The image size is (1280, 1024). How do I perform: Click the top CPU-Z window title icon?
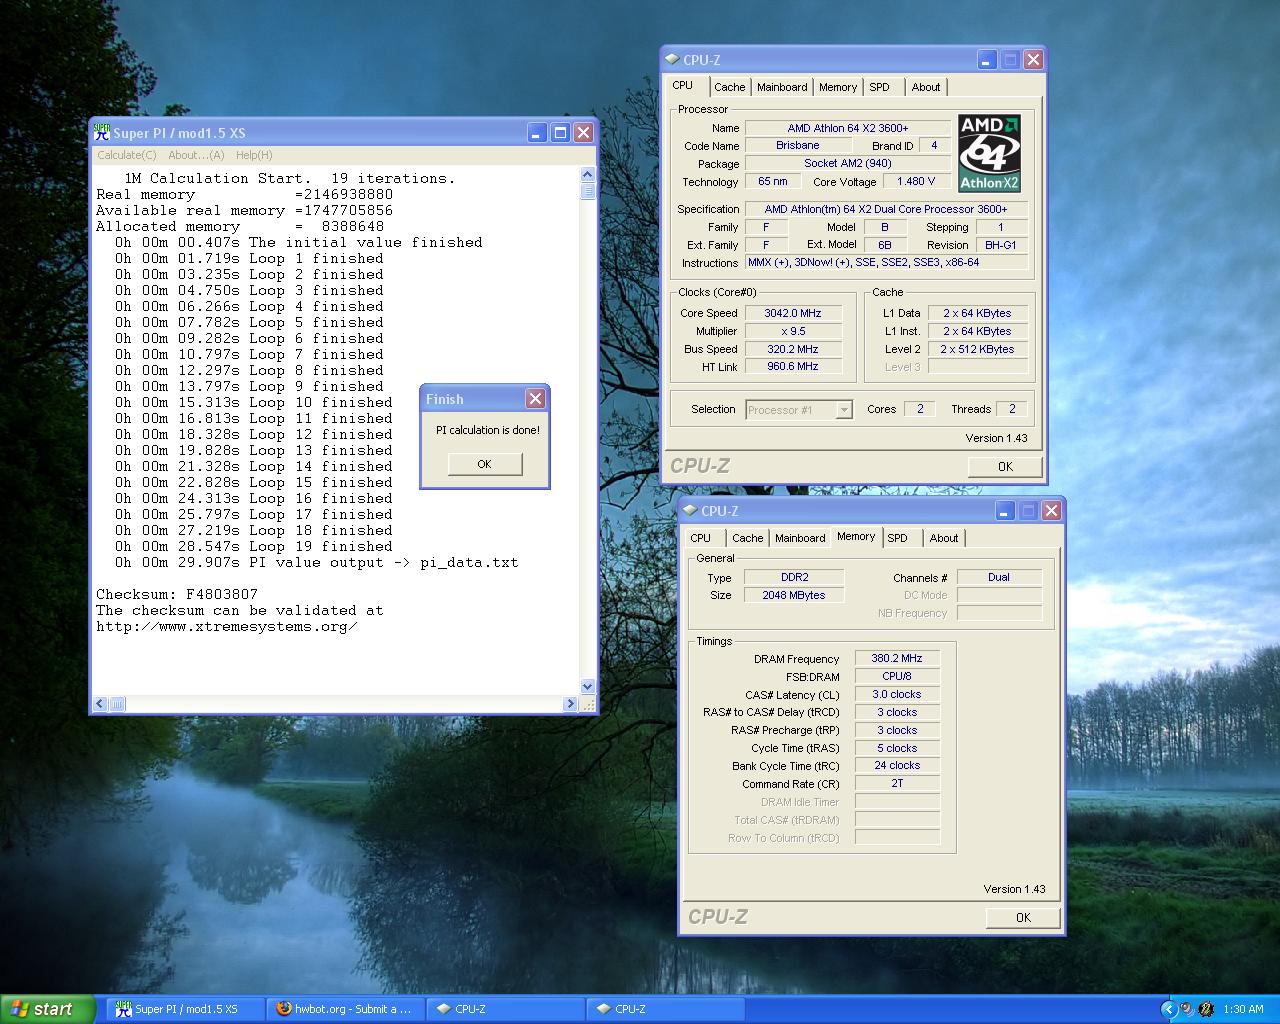pos(673,60)
